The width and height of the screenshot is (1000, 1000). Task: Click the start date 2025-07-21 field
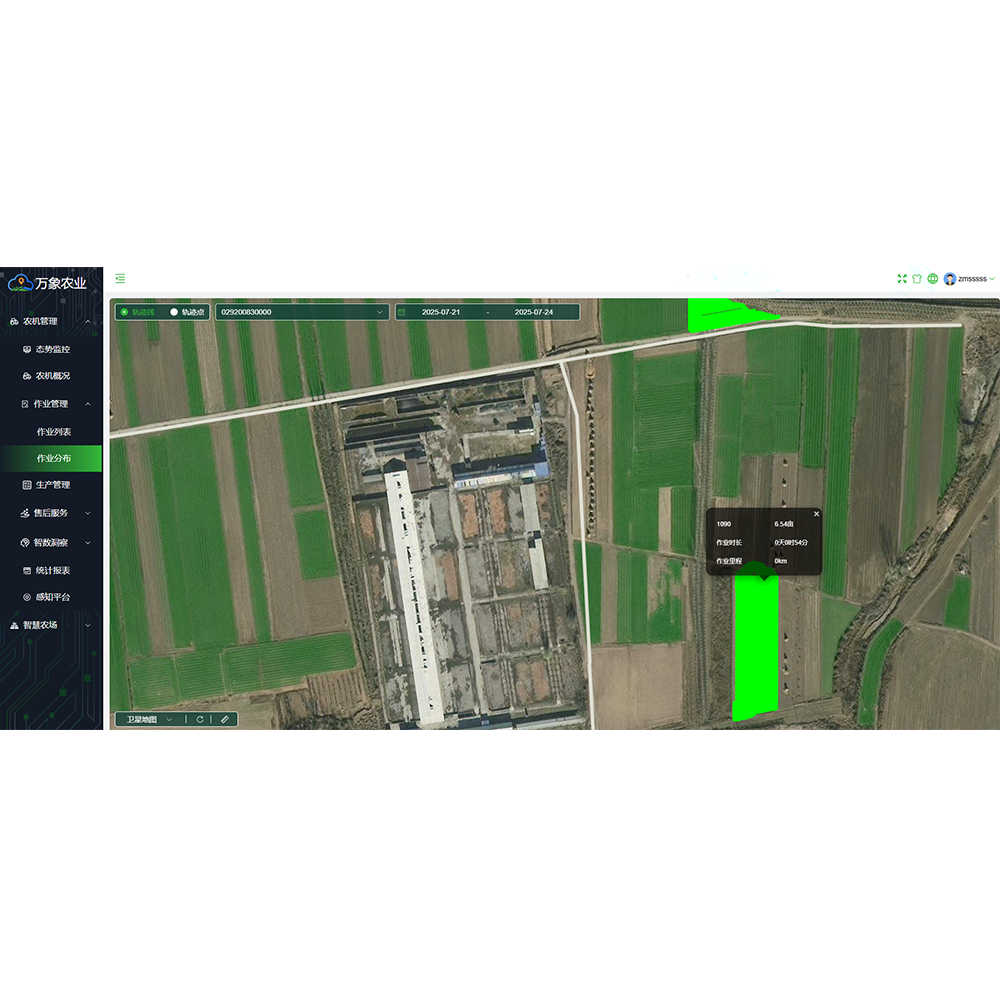(x=441, y=312)
